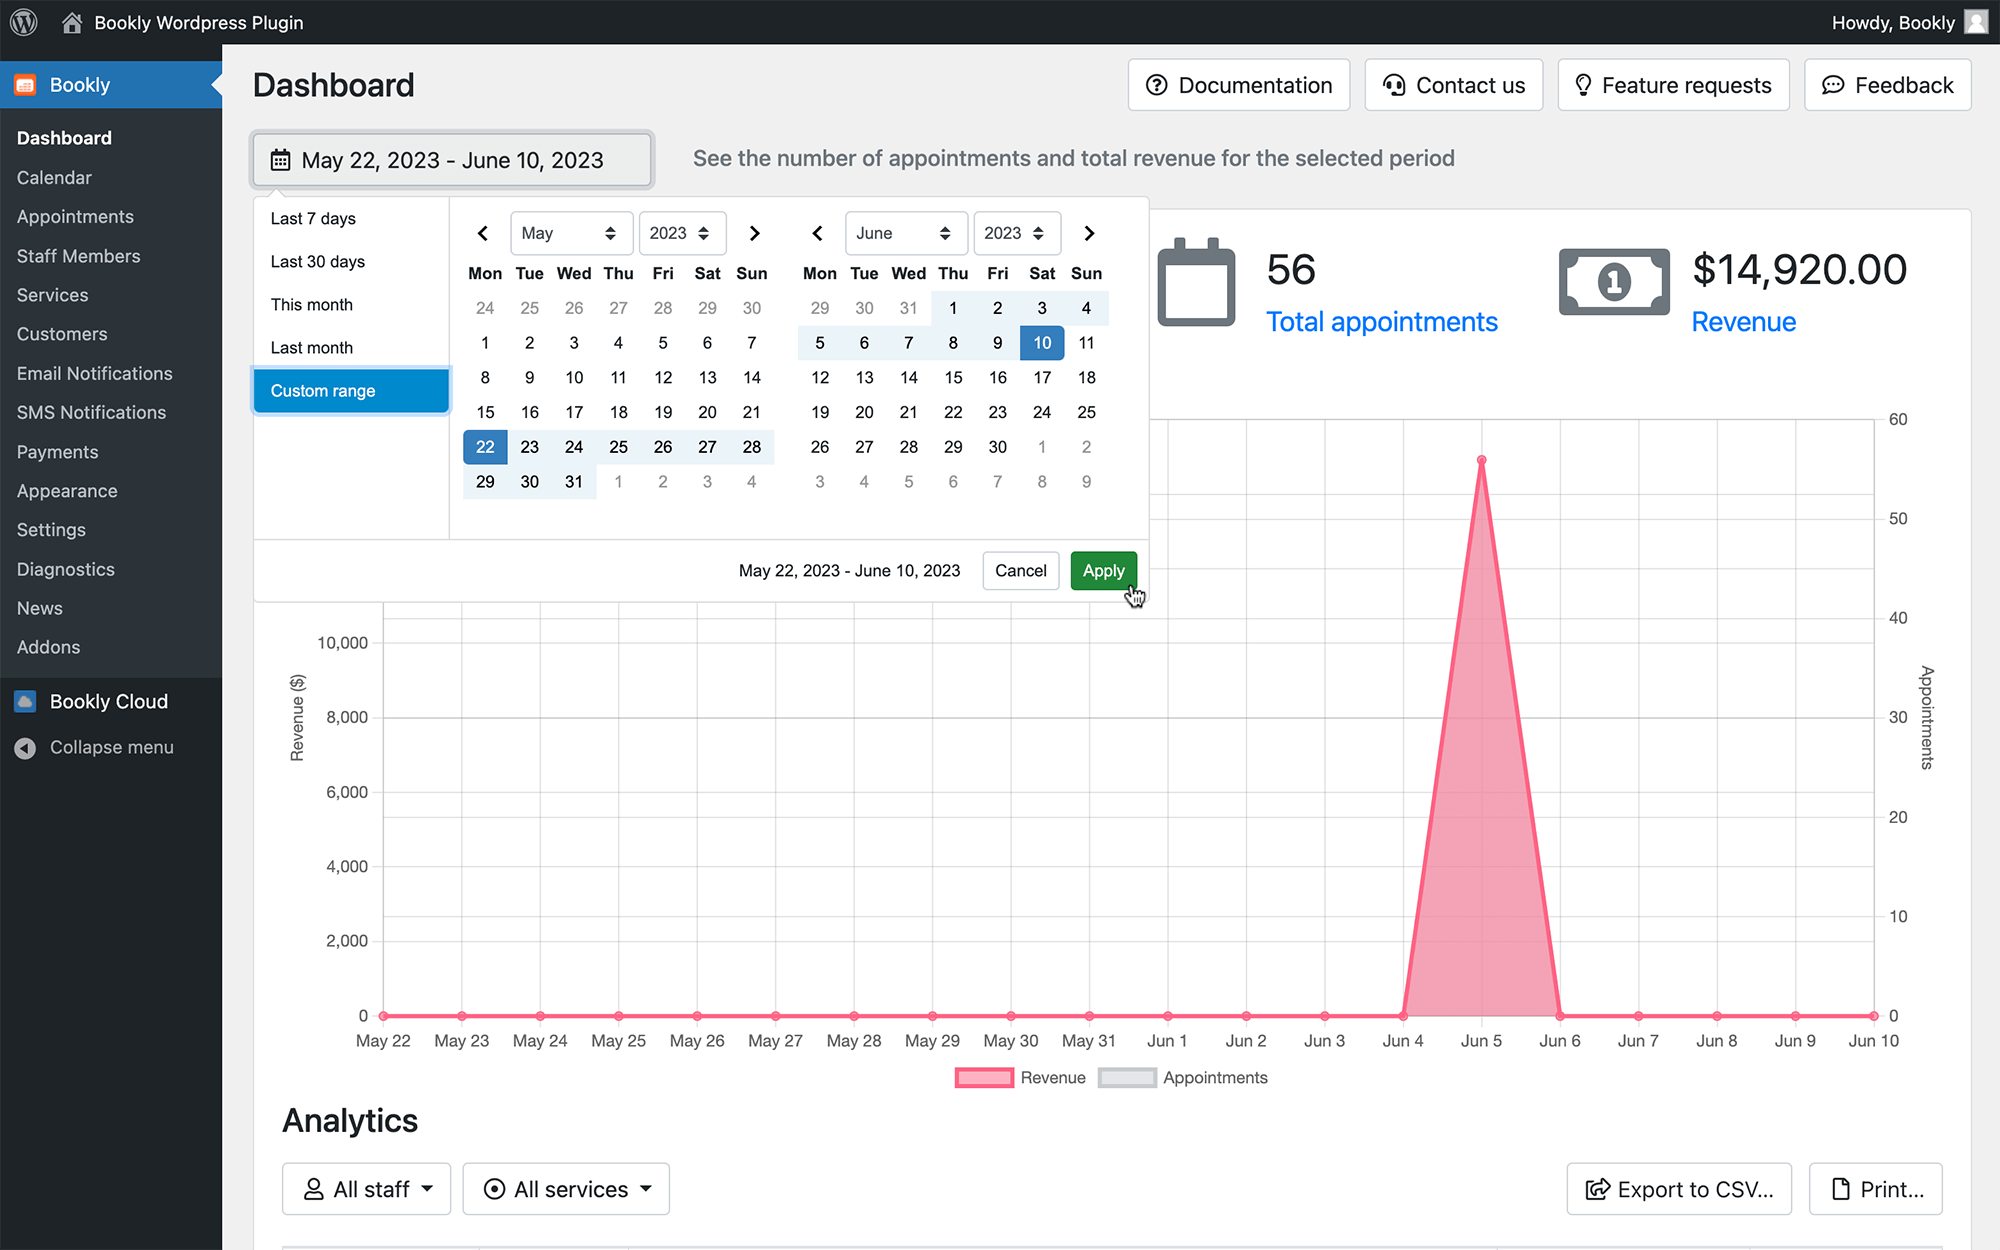Screen dimensions: 2000x1250
Task: Expand the All services filter dropdown
Action: (566, 1189)
